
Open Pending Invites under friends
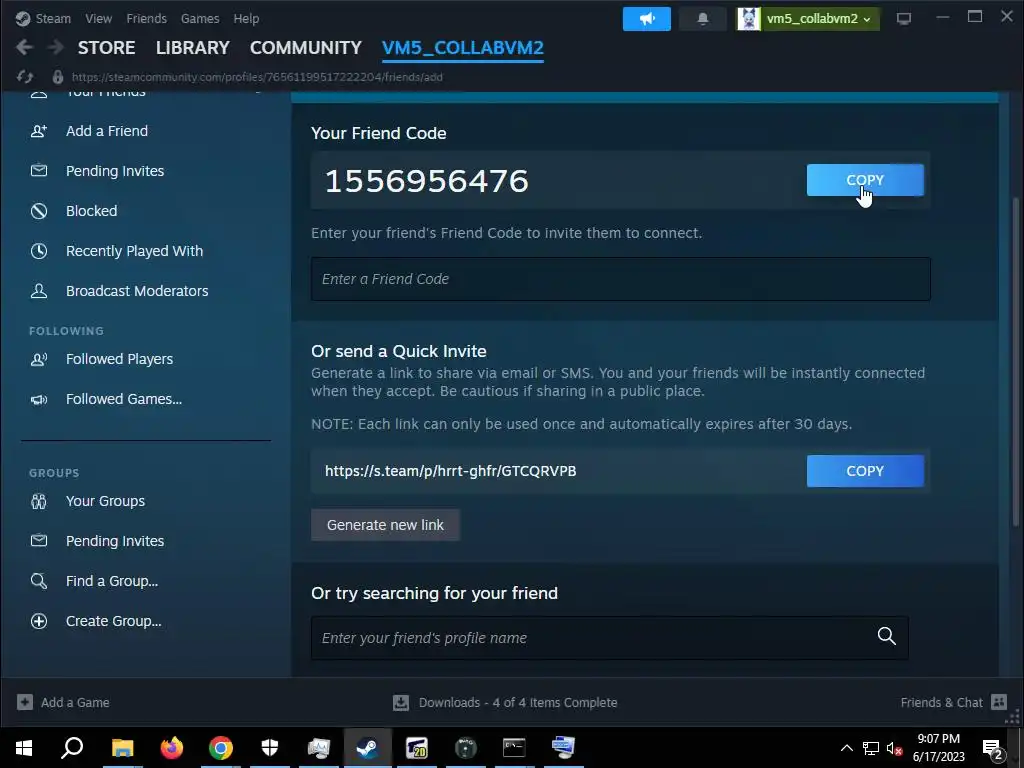click(115, 171)
